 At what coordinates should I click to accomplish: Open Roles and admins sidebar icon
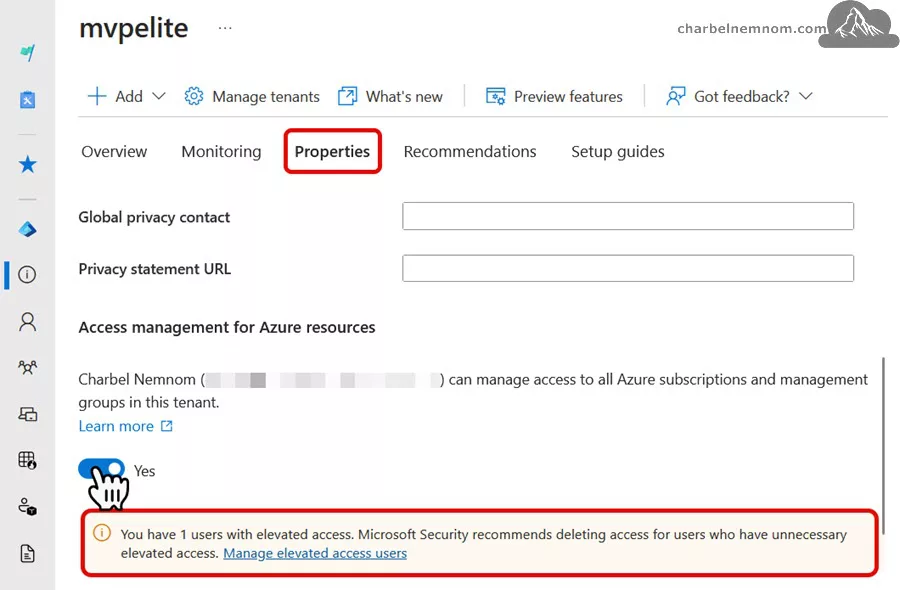pos(27,506)
